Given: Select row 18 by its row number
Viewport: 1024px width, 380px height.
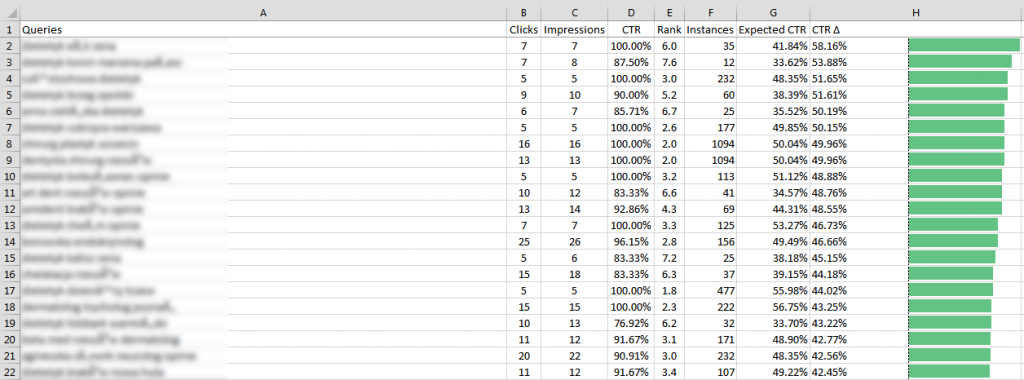Looking at the screenshot, I should pyautogui.click(x=9, y=307).
